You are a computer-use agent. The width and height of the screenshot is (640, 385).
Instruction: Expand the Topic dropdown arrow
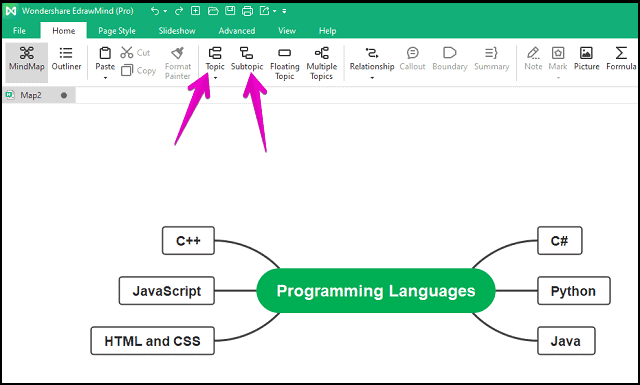pos(216,78)
